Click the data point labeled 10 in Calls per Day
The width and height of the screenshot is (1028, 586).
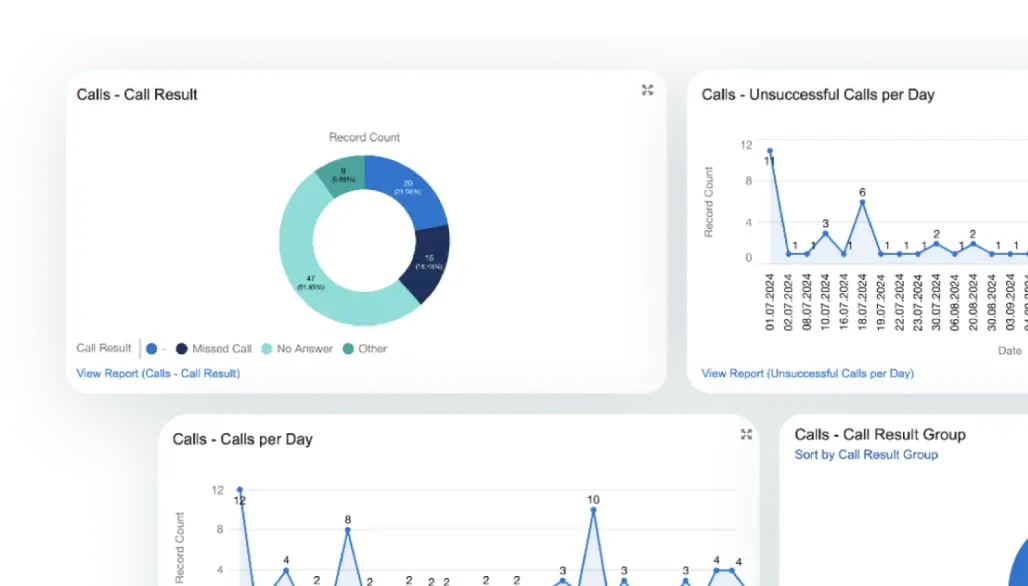coord(593,510)
